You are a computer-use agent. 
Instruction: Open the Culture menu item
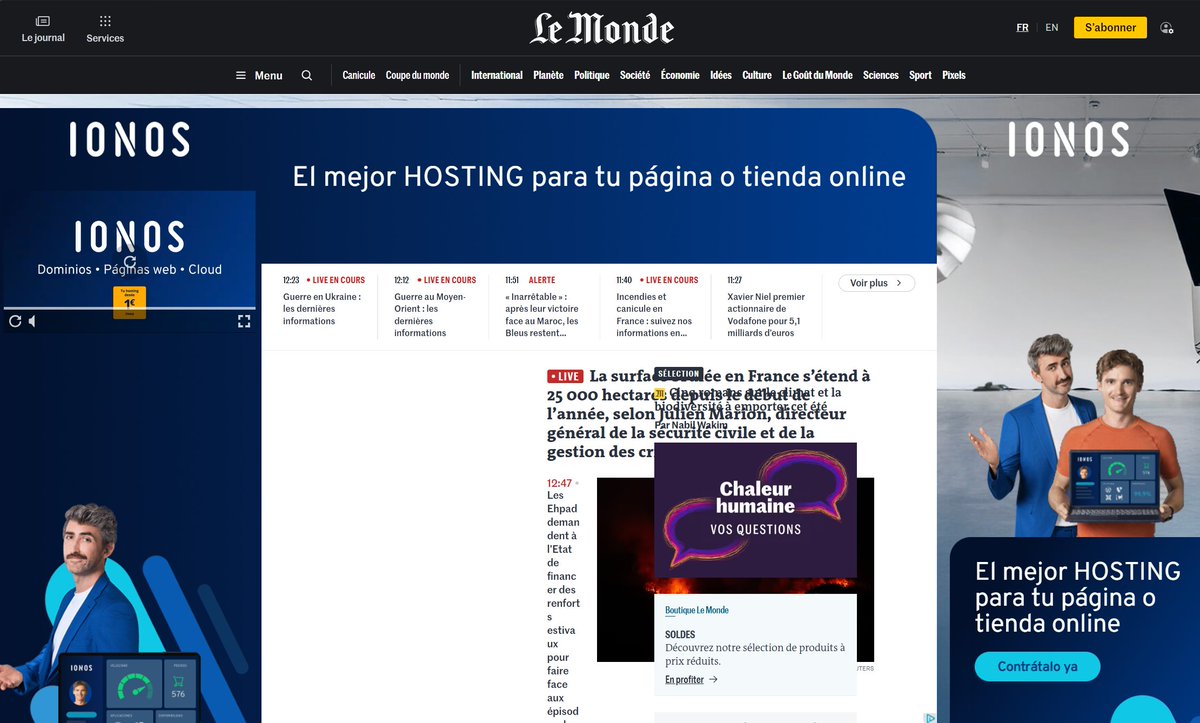pos(757,75)
